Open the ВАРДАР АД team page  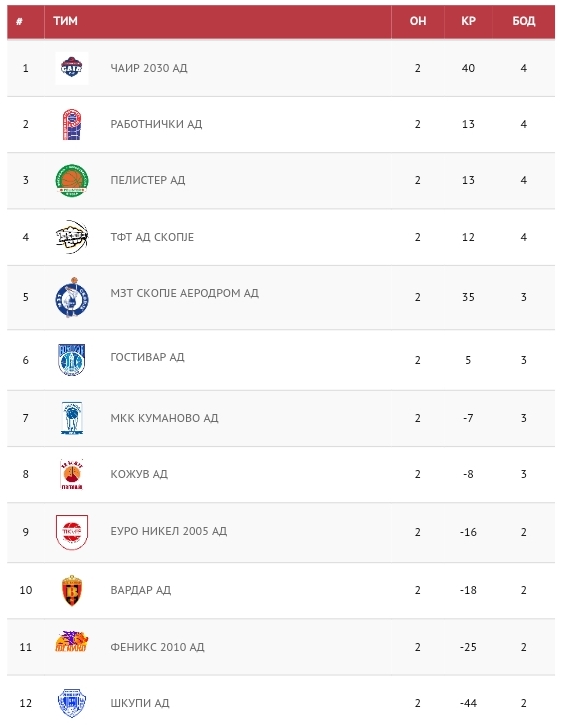[141, 591]
